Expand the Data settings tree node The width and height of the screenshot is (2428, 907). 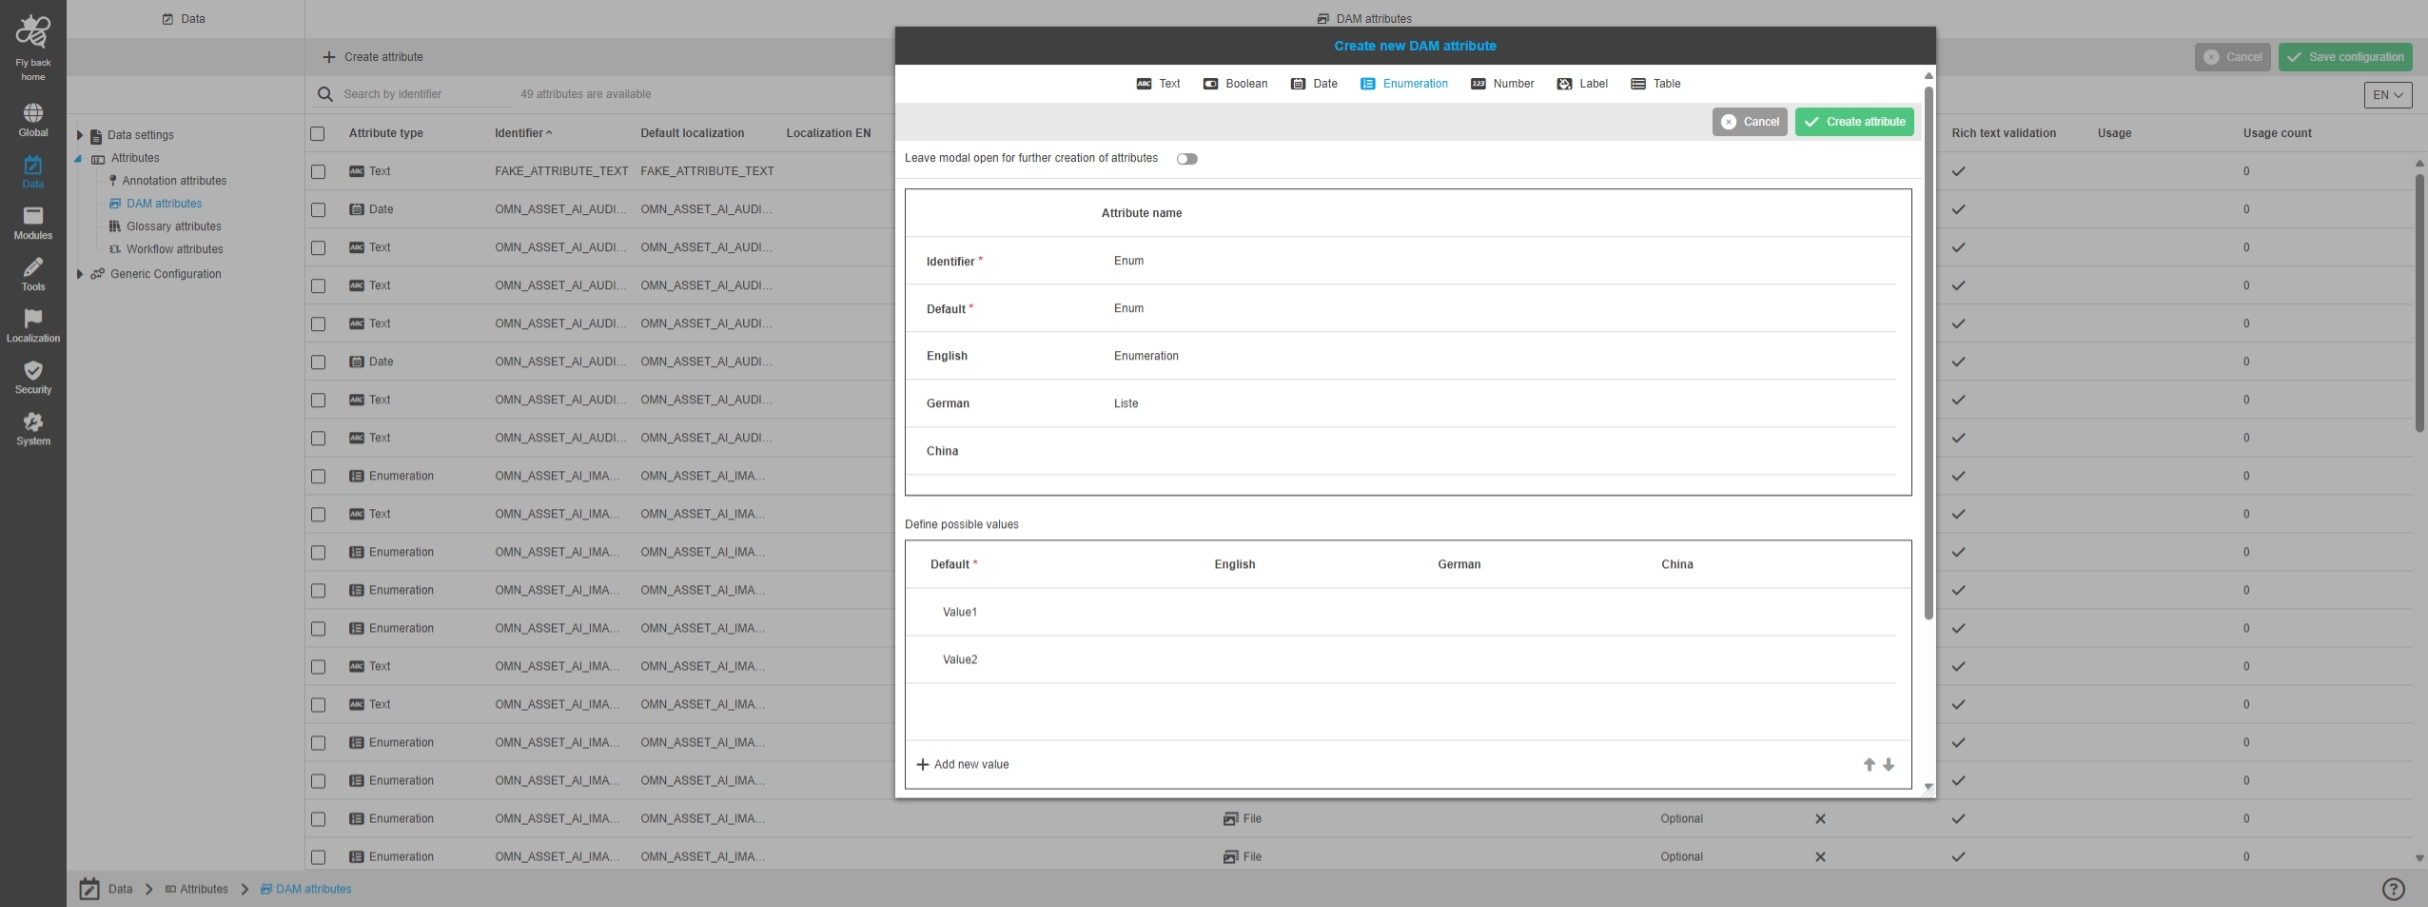pos(80,135)
